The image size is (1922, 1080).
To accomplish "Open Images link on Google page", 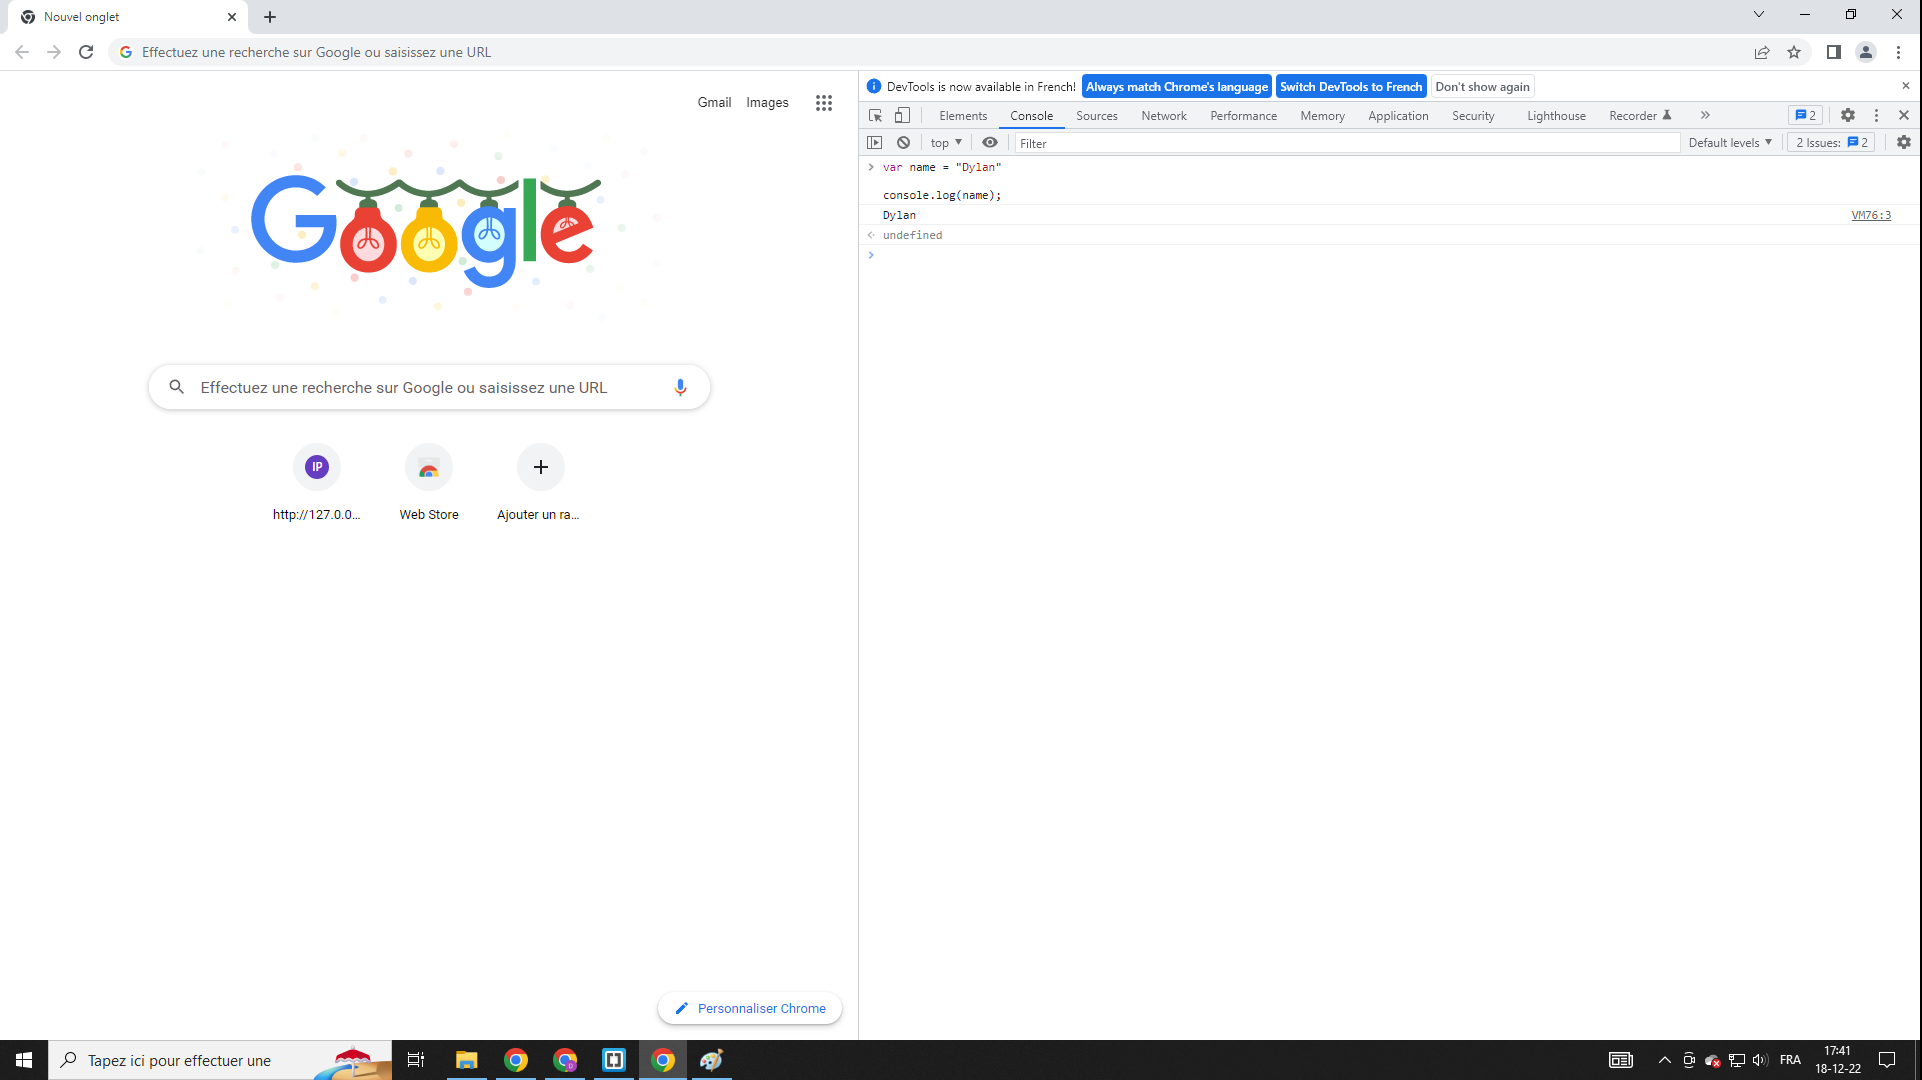I will click(x=767, y=102).
